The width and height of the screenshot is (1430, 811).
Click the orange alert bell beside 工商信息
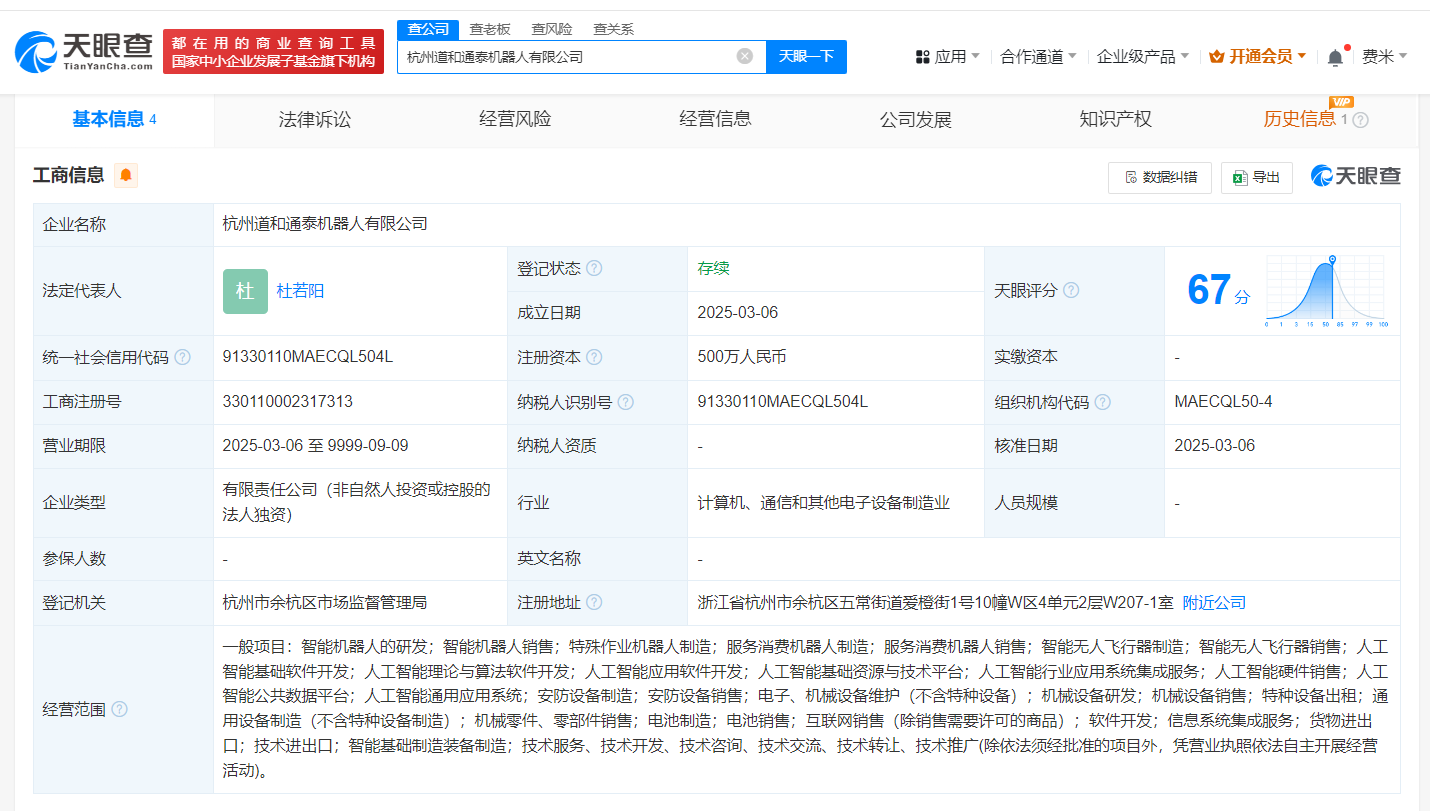(x=125, y=176)
